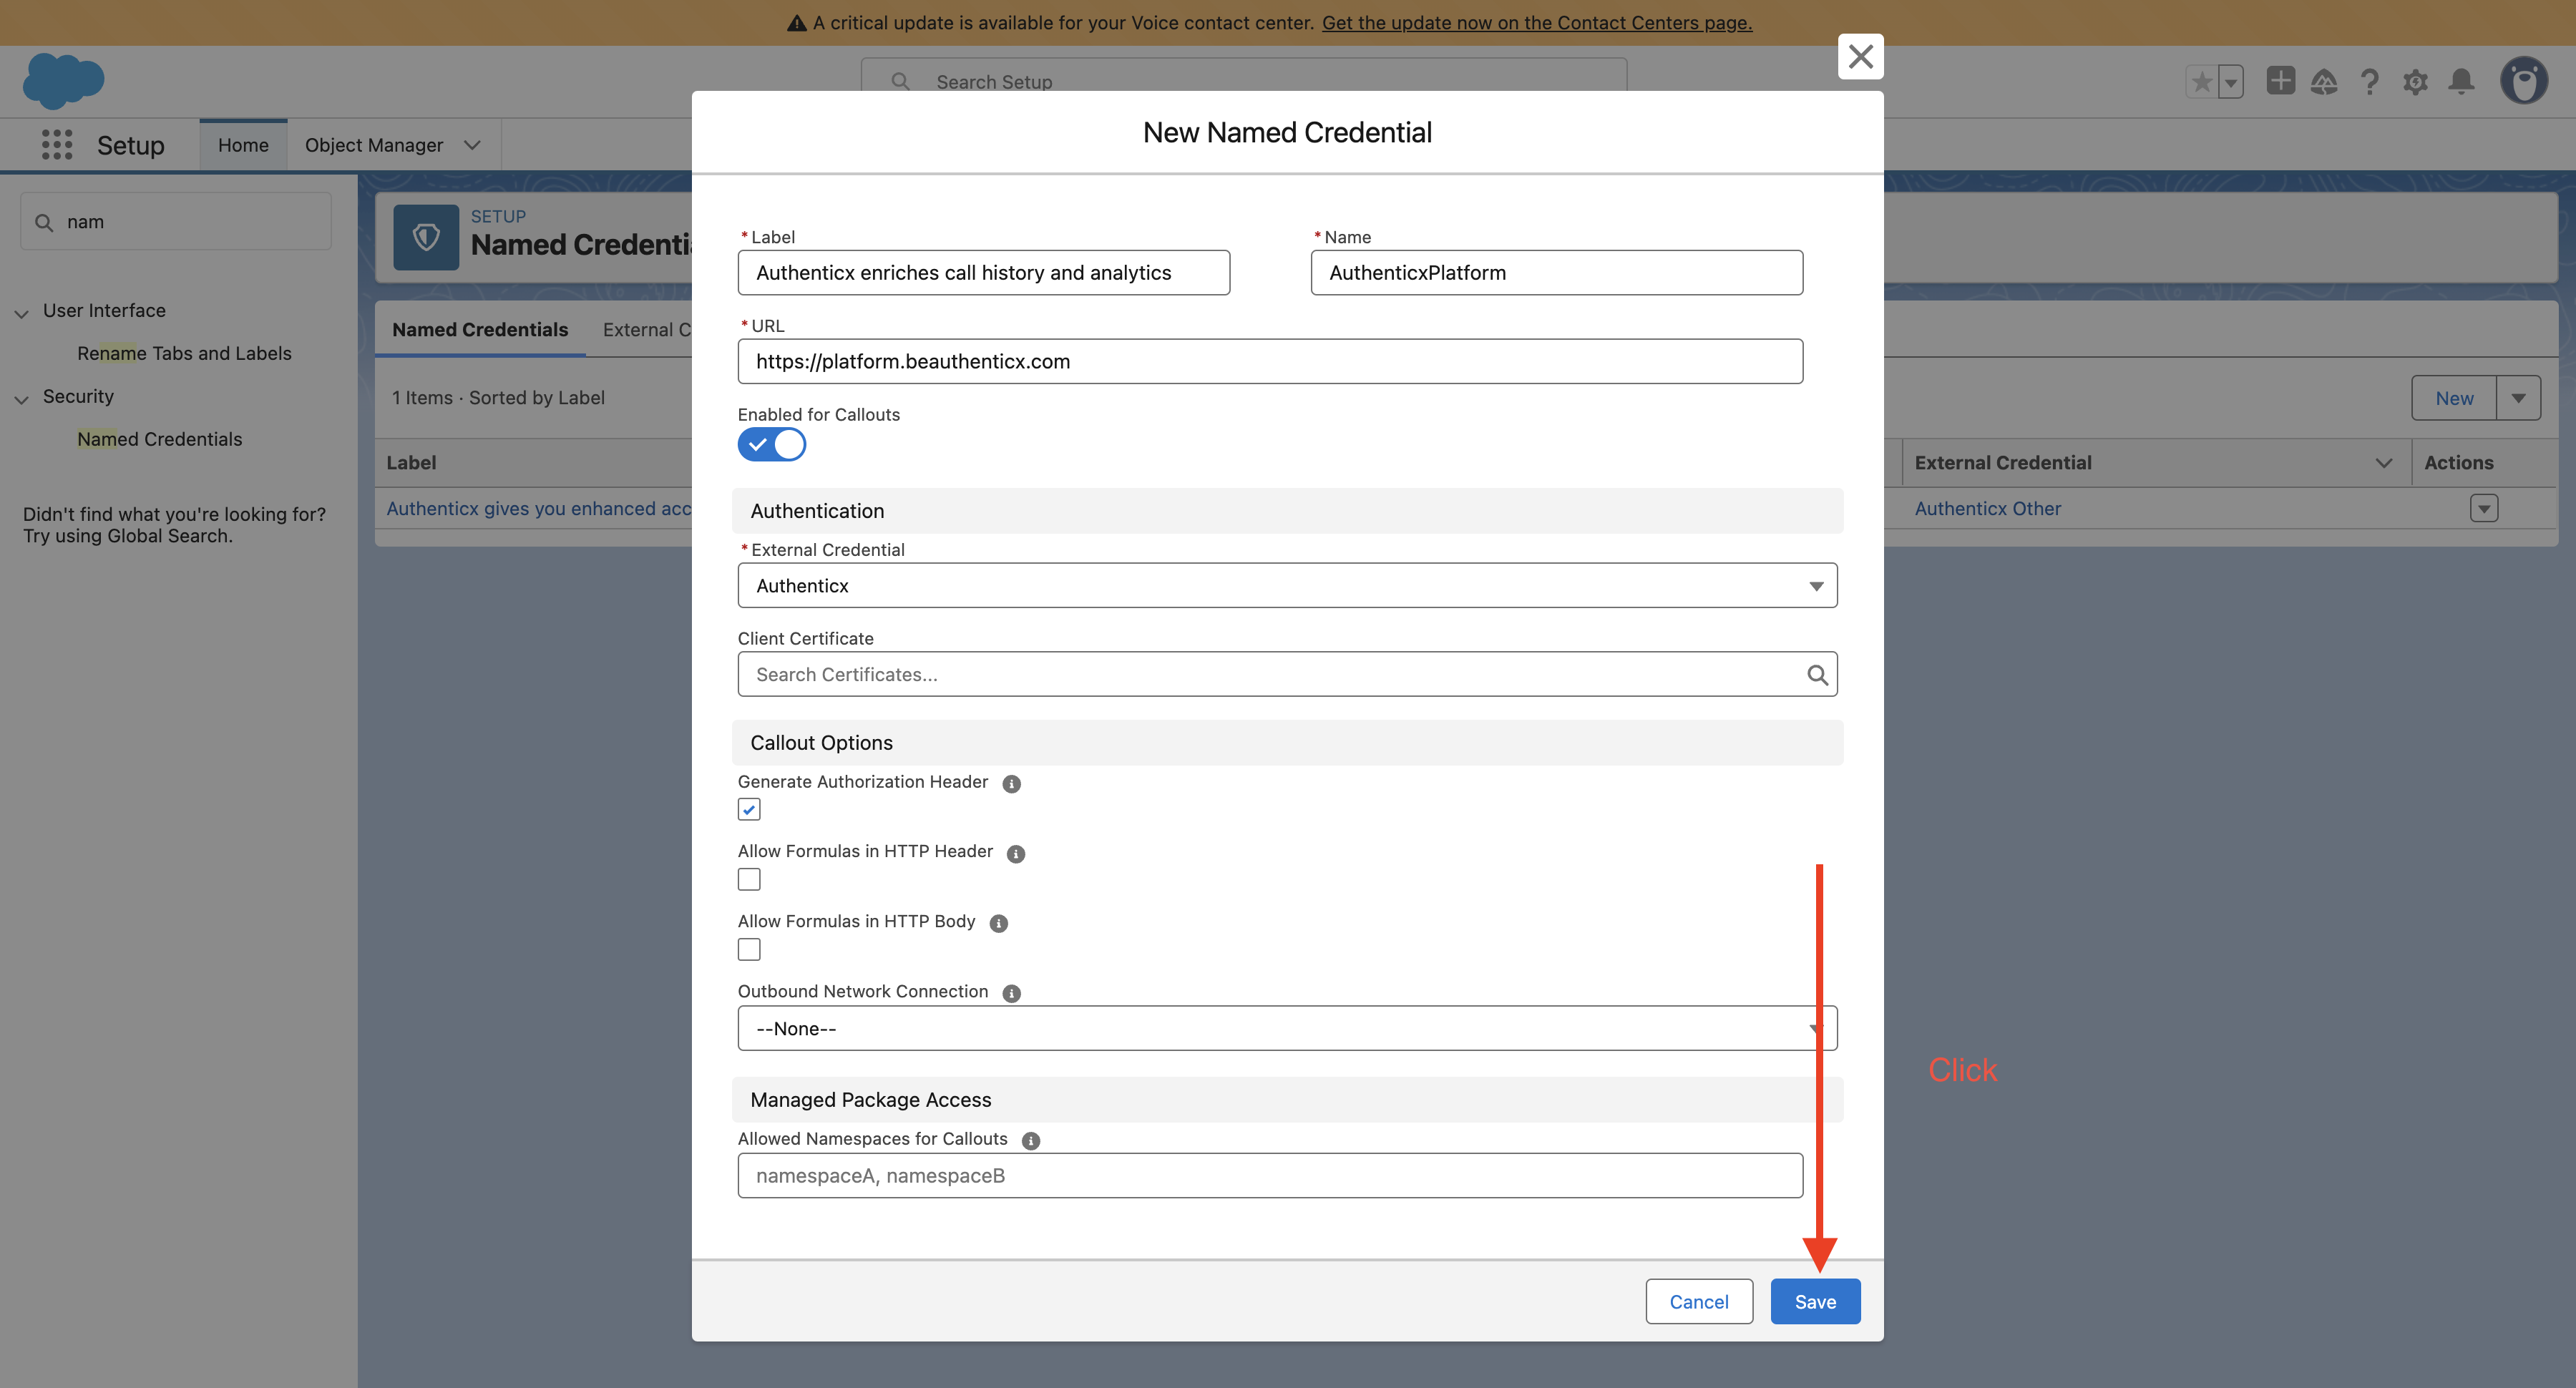Click the Managed Package Access section header
This screenshot has width=2576, height=1388.
[x=1287, y=1100]
